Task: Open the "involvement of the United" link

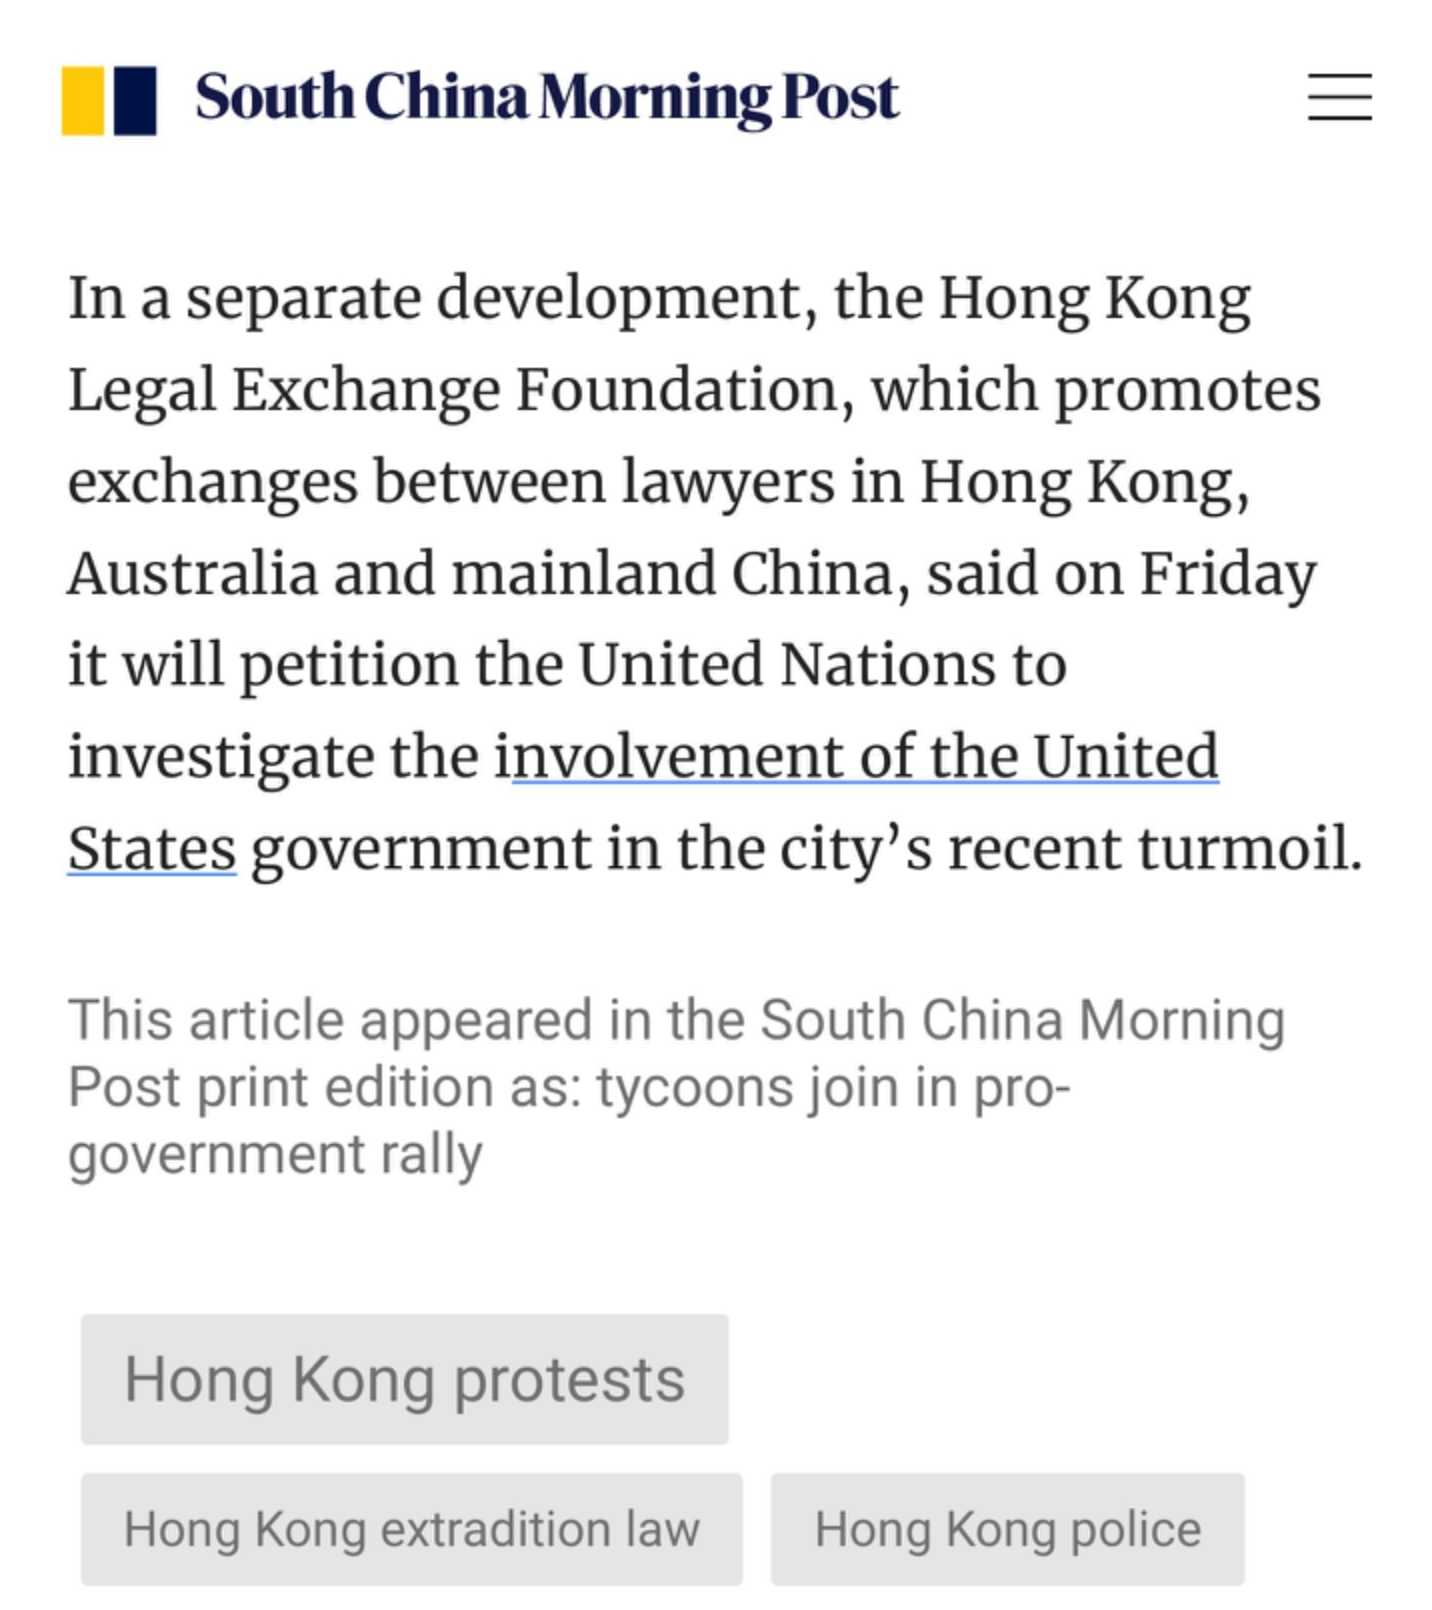Action: pyautogui.click(x=864, y=757)
